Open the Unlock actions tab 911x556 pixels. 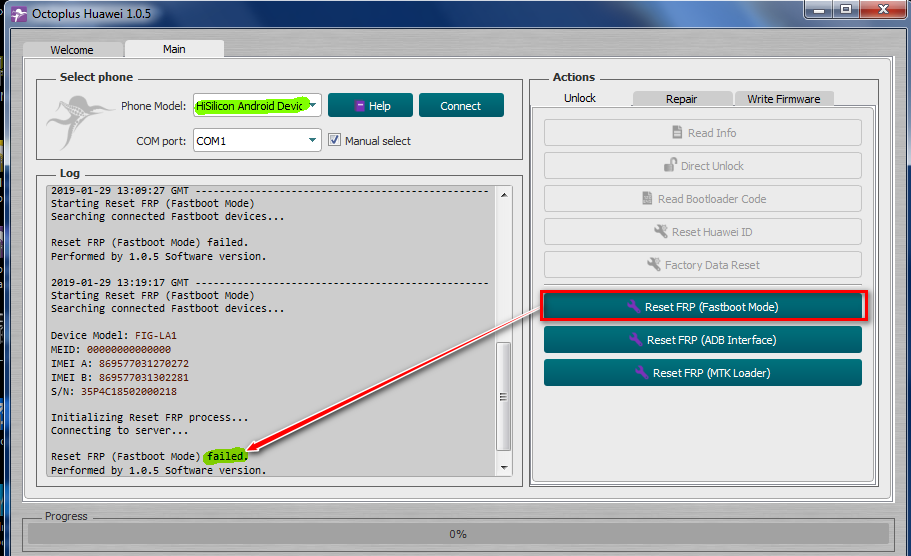[580, 98]
